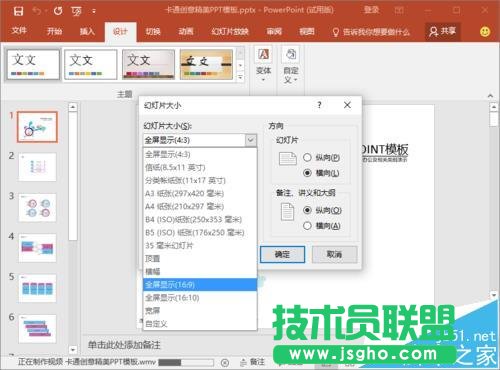This screenshot has height=370, width=500.
Task: Switch to 审阅 Review tab
Action: click(274, 32)
